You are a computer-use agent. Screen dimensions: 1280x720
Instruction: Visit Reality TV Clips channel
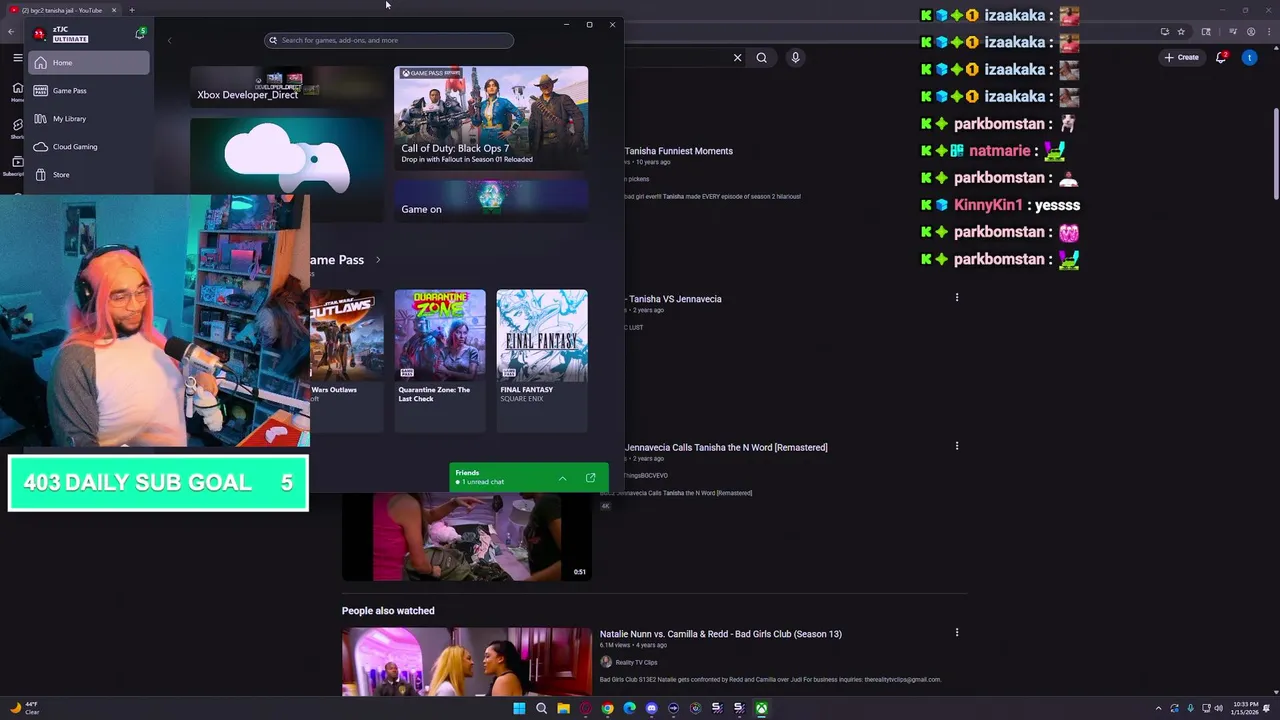635,662
